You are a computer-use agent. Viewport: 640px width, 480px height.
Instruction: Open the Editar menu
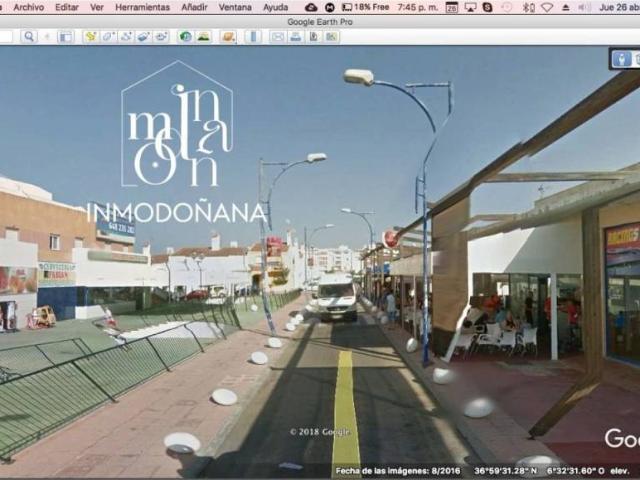[x=67, y=7]
